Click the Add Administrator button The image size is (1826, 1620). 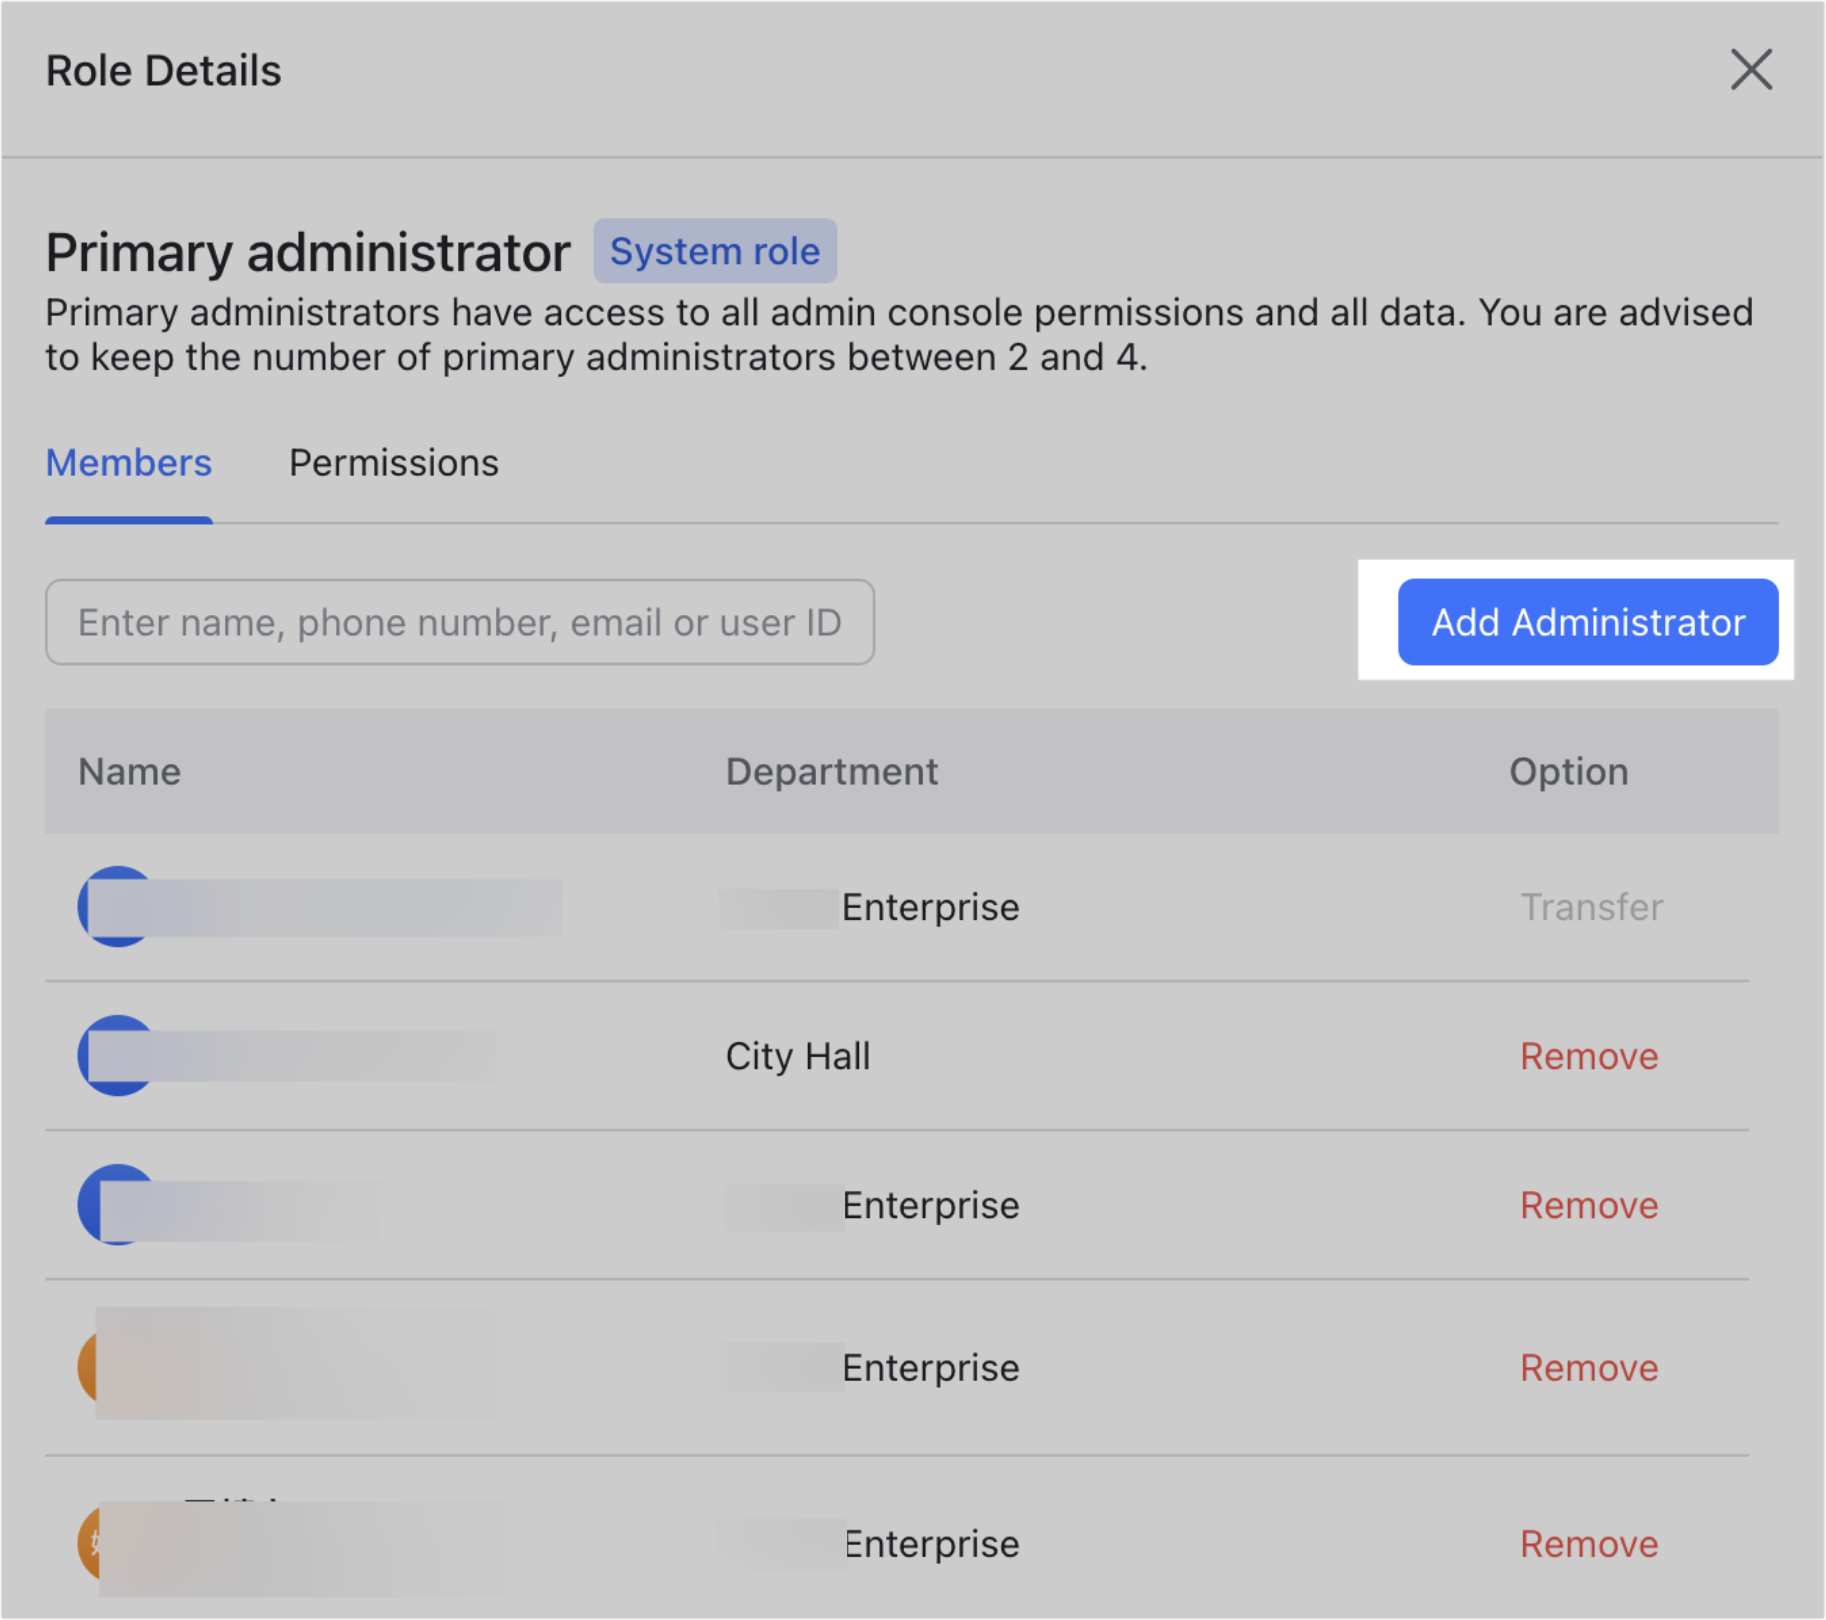(x=1587, y=622)
